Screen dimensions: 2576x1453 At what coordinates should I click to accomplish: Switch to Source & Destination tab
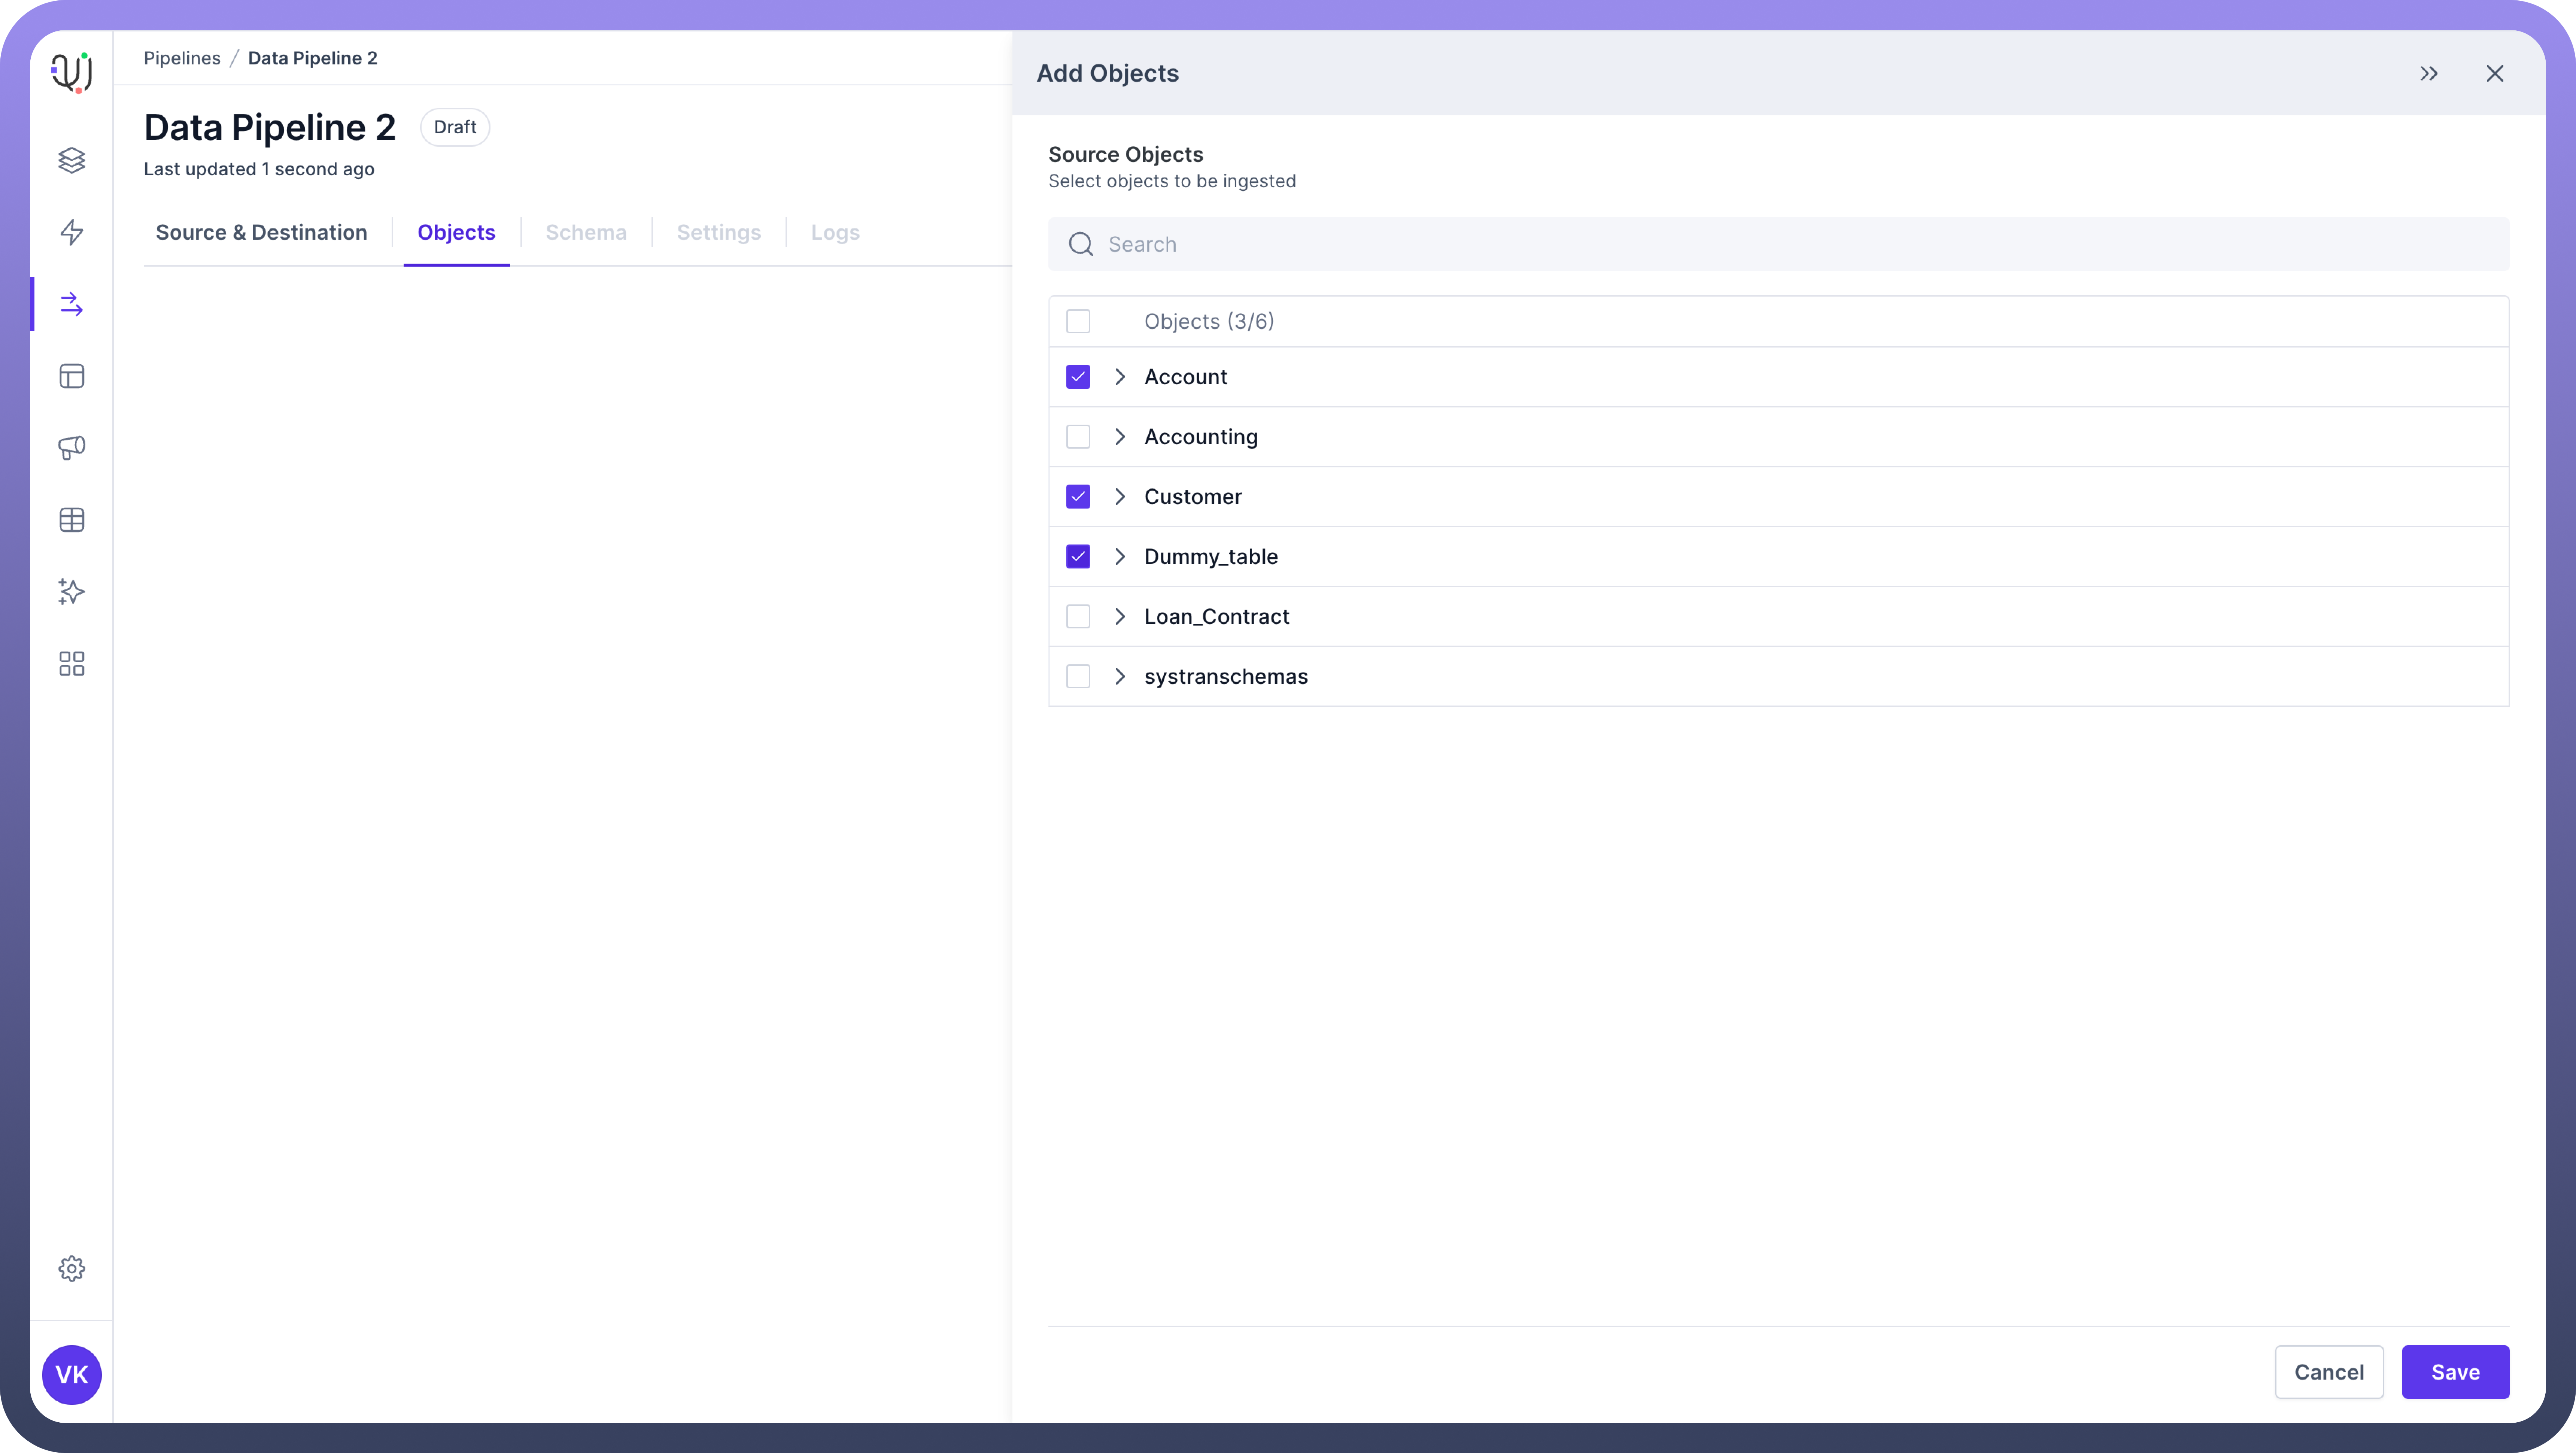point(261,232)
